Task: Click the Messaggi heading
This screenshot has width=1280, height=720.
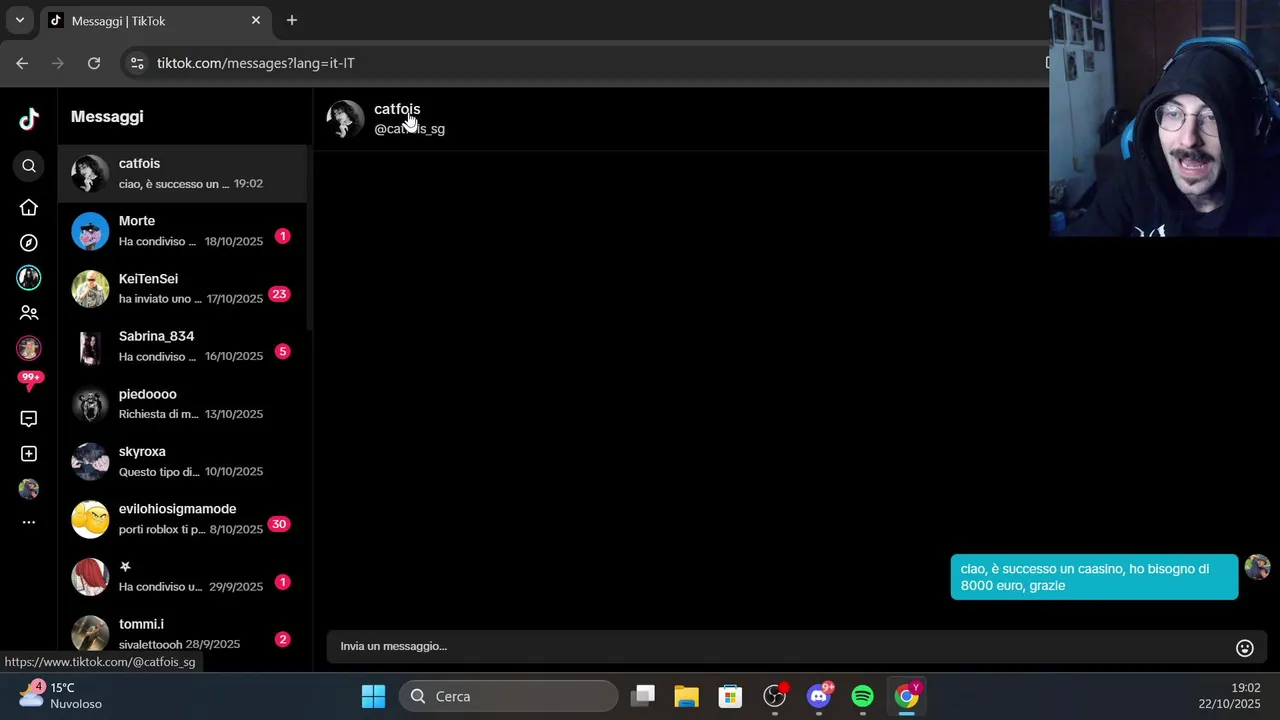Action: tap(107, 117)
